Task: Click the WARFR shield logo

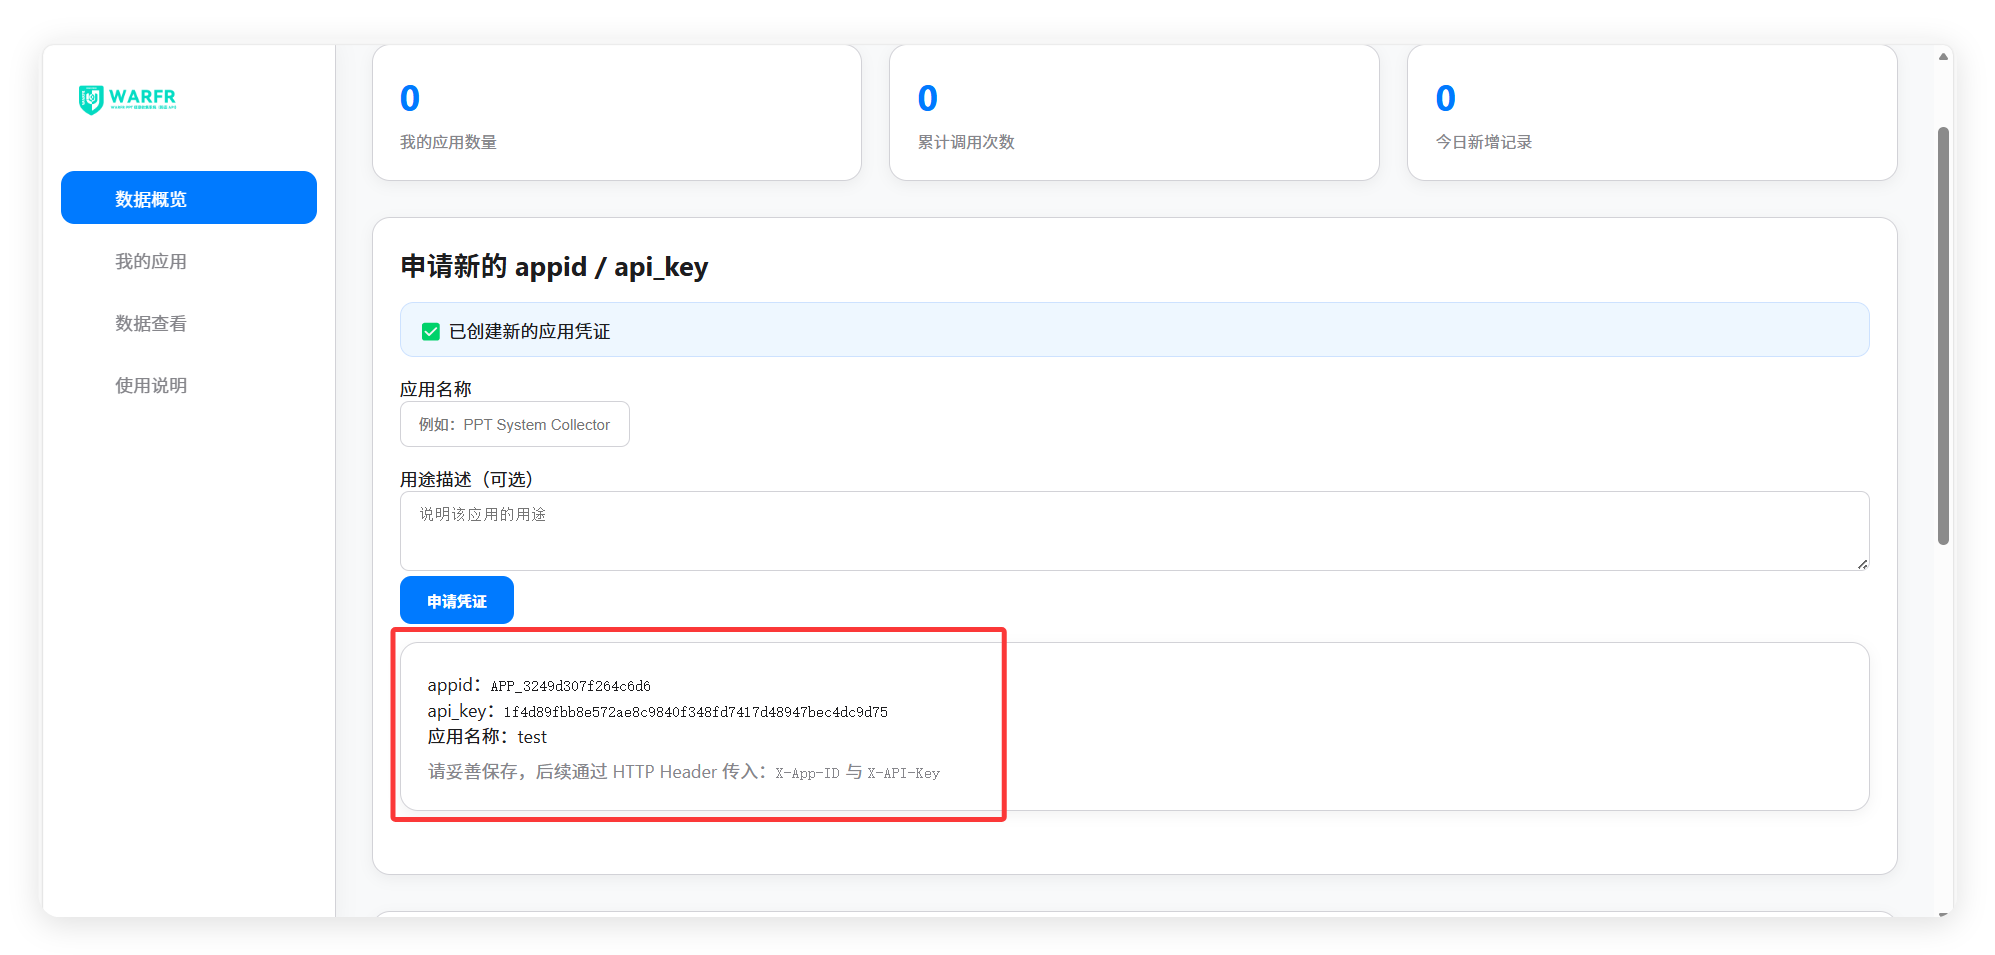Action: 92,99
